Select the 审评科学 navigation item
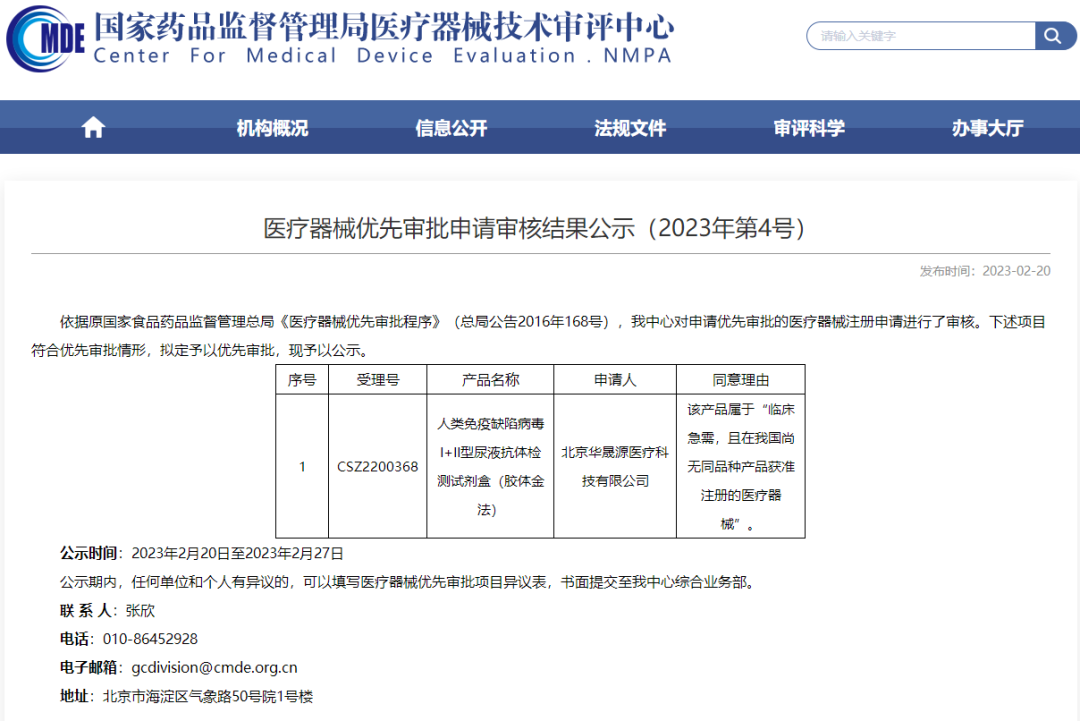This screenshot has height=721, width=1080. (809, 128)
